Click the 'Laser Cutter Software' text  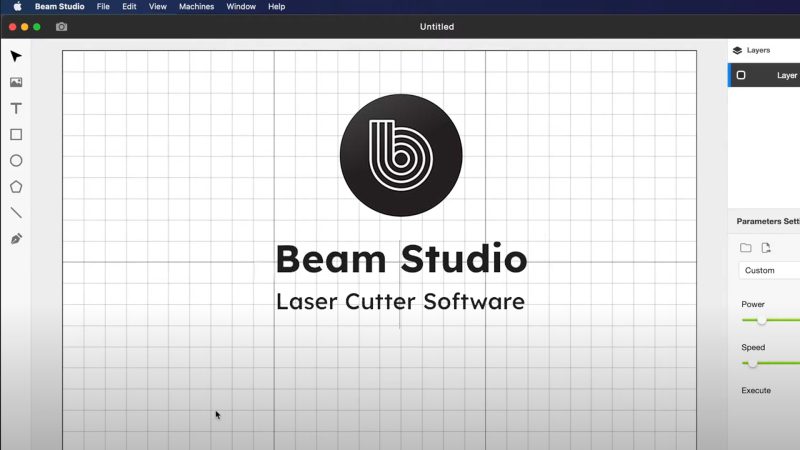(401, 302)
